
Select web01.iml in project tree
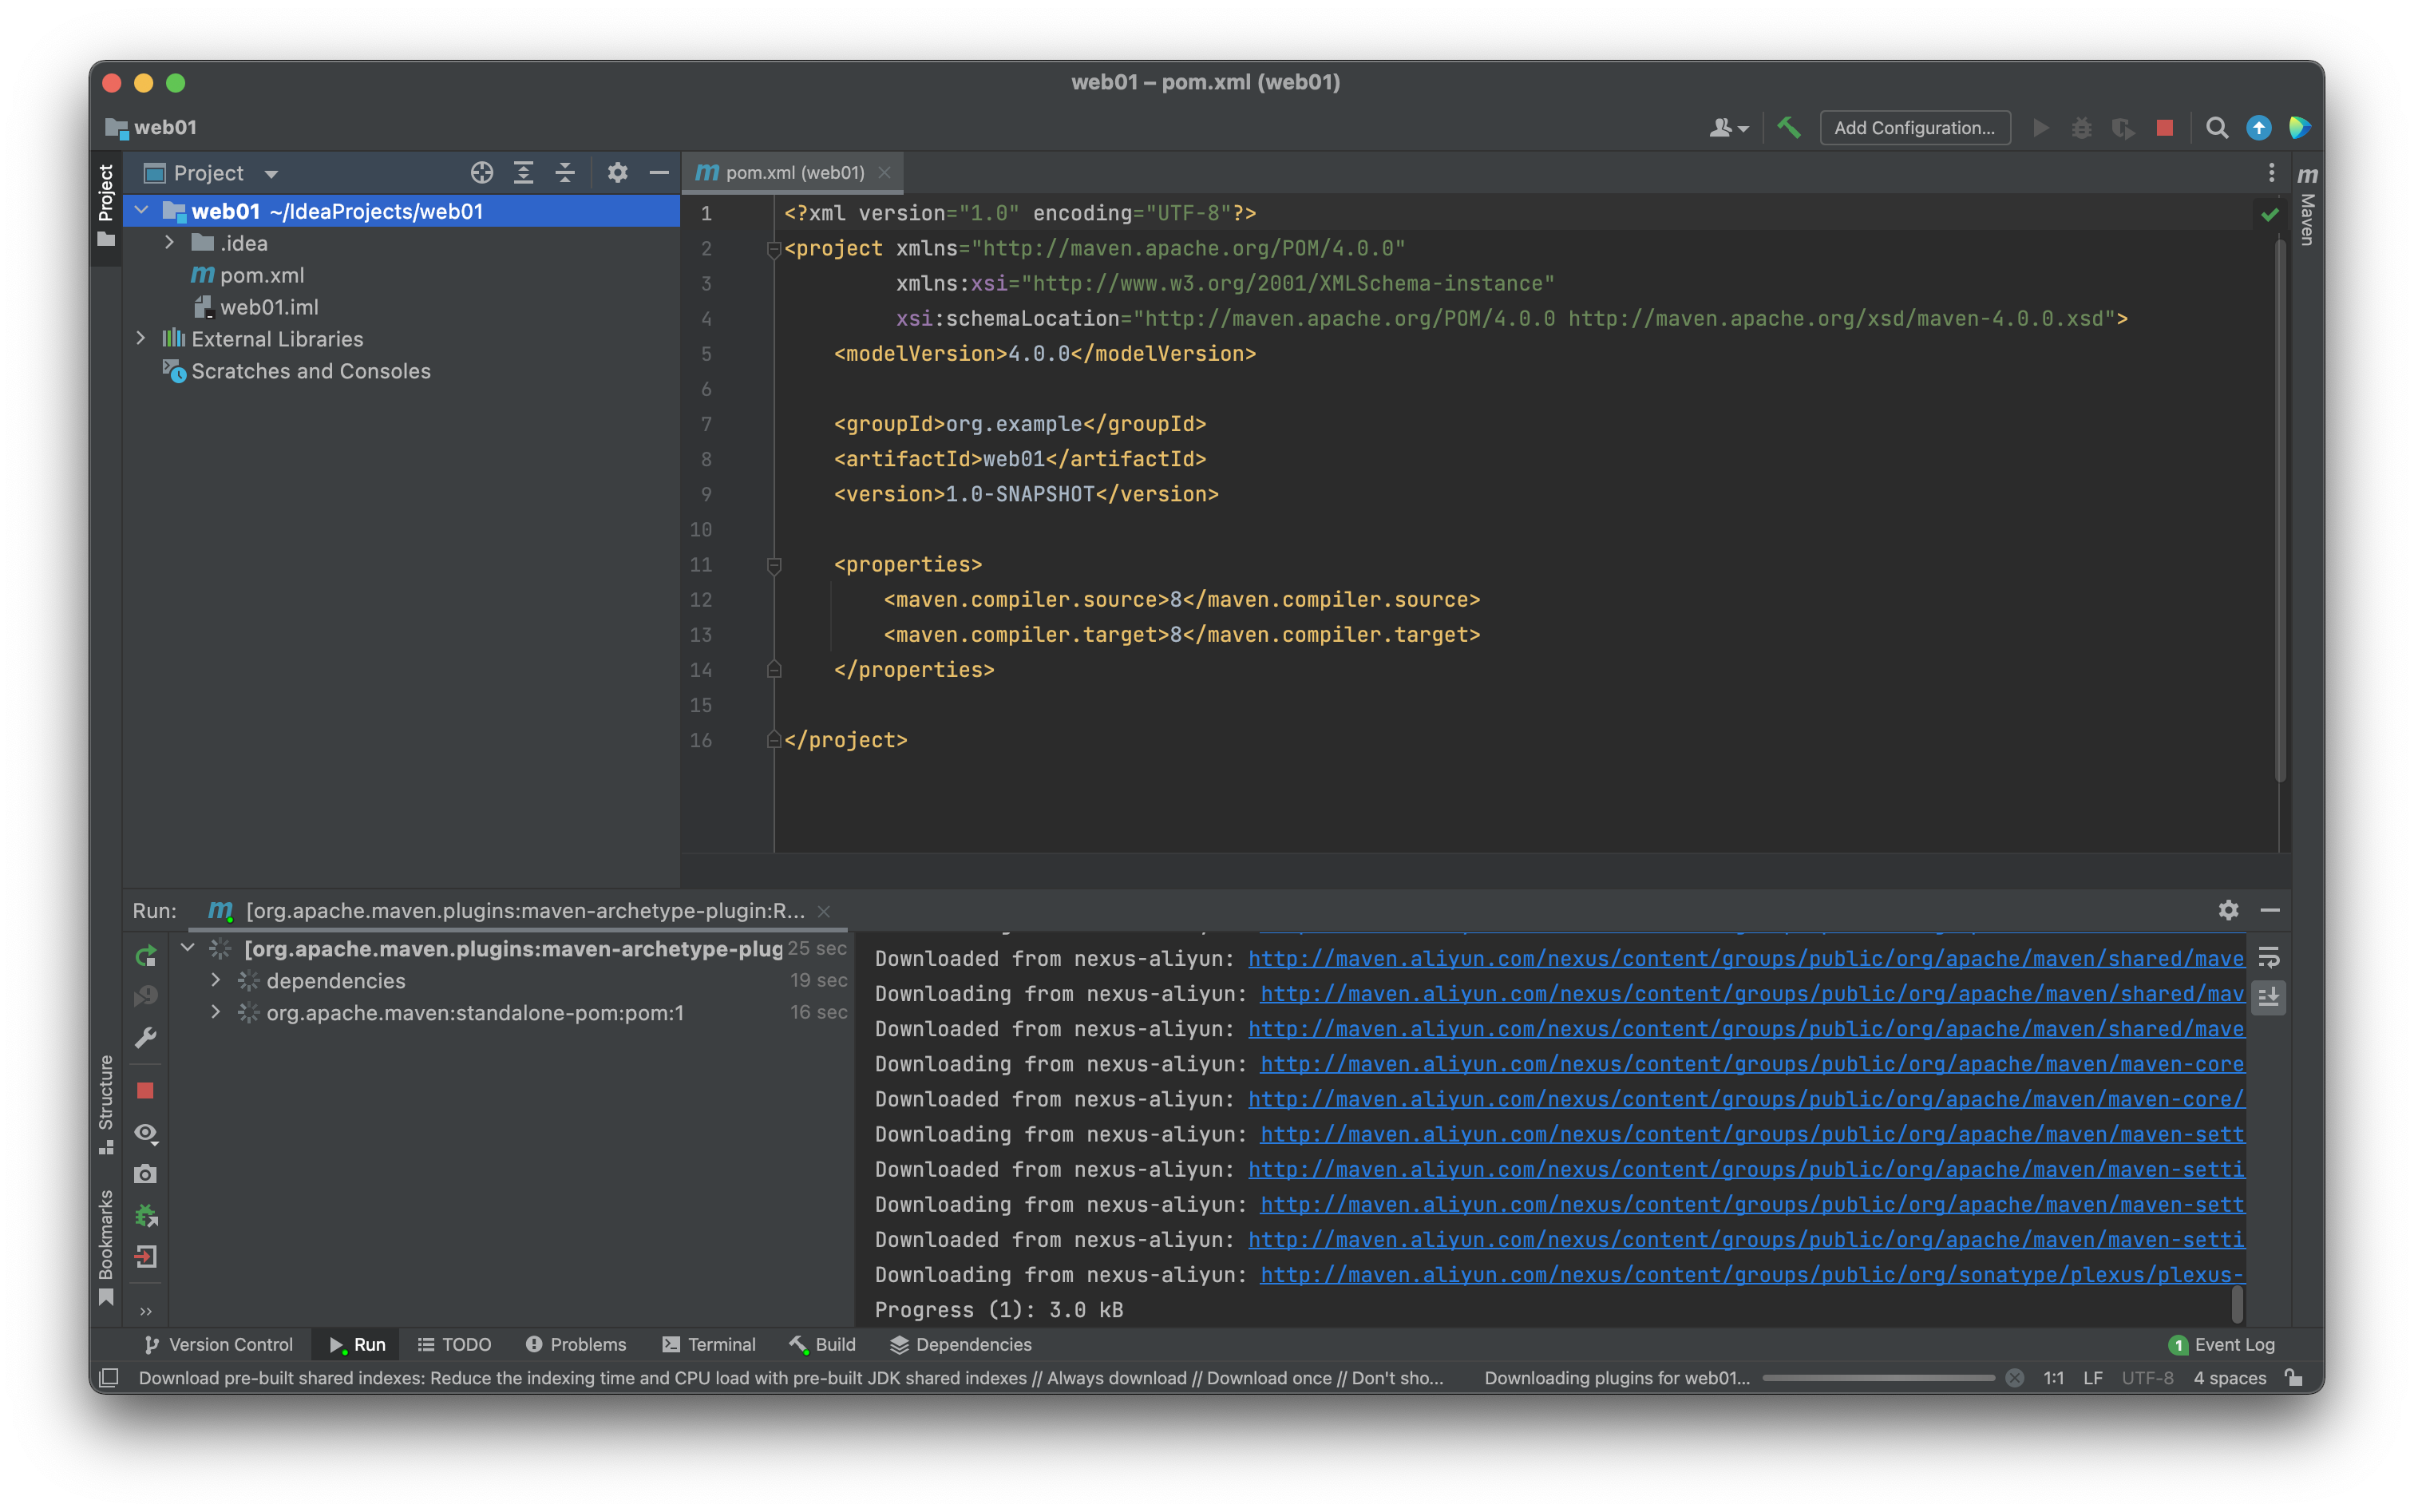pos(256,307)
